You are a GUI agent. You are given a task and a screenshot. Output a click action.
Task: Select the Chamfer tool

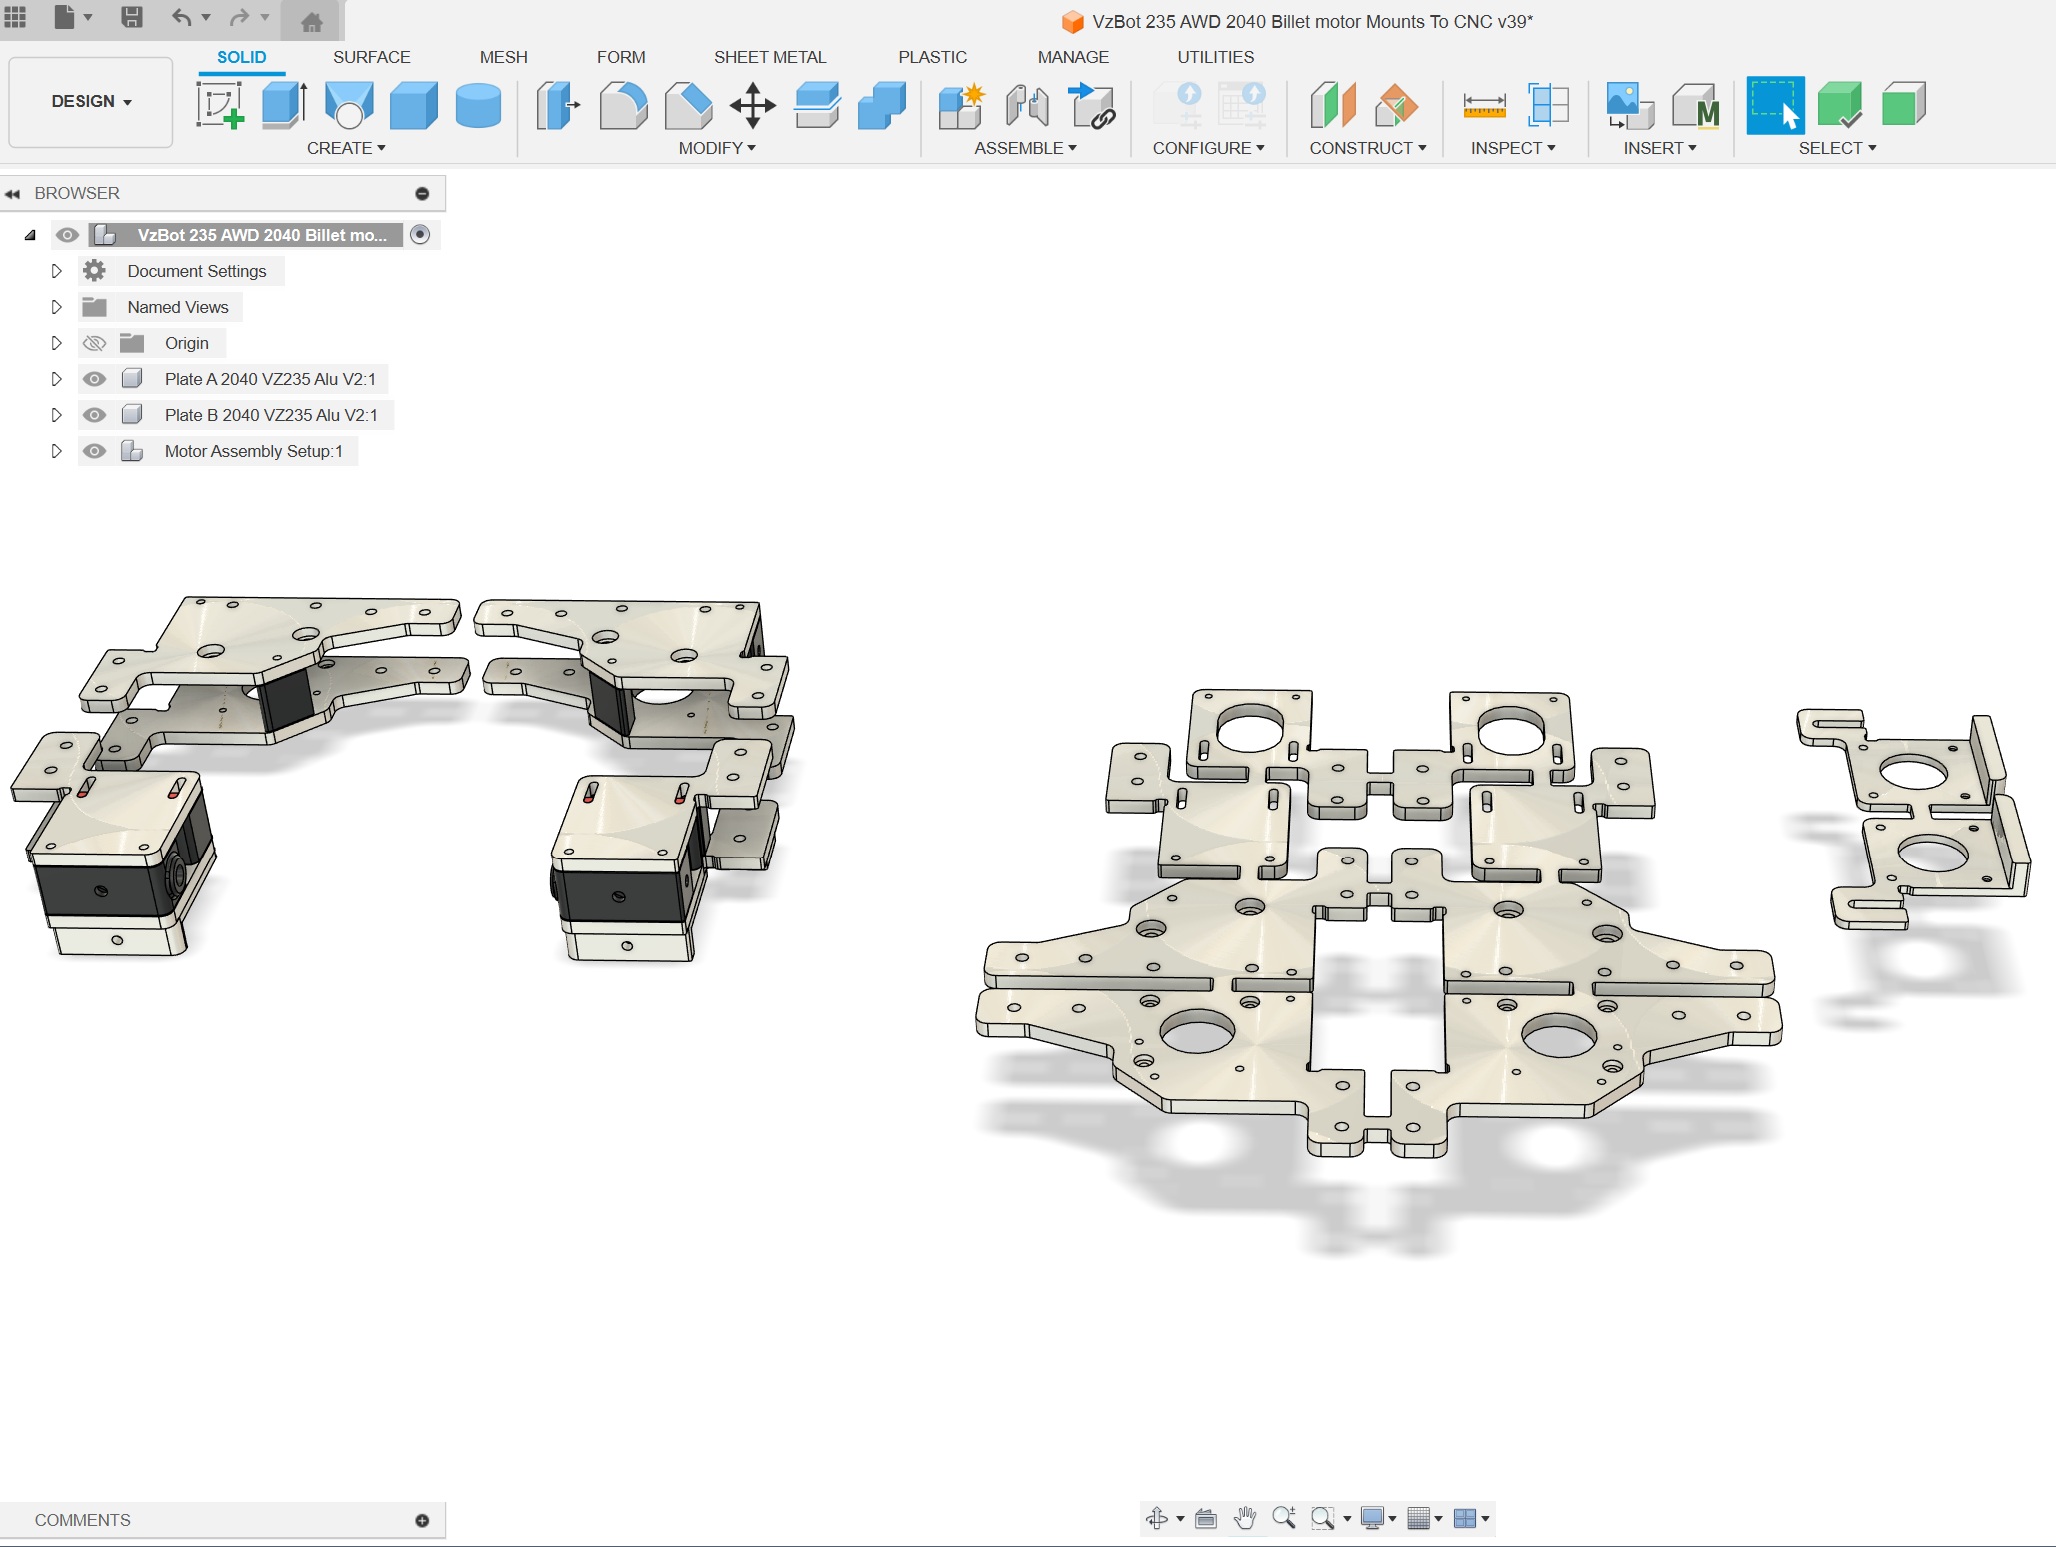click(688, 105)
